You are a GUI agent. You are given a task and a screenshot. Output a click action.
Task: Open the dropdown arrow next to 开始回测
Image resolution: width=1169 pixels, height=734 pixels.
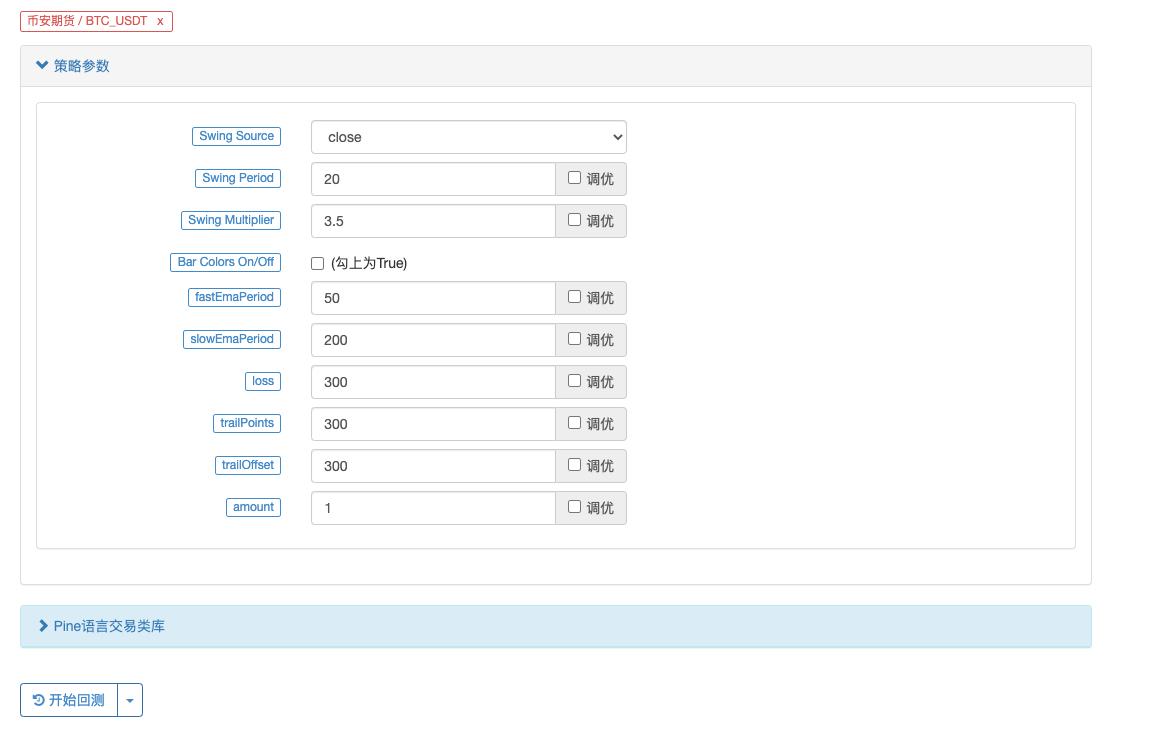click(130, 700)
